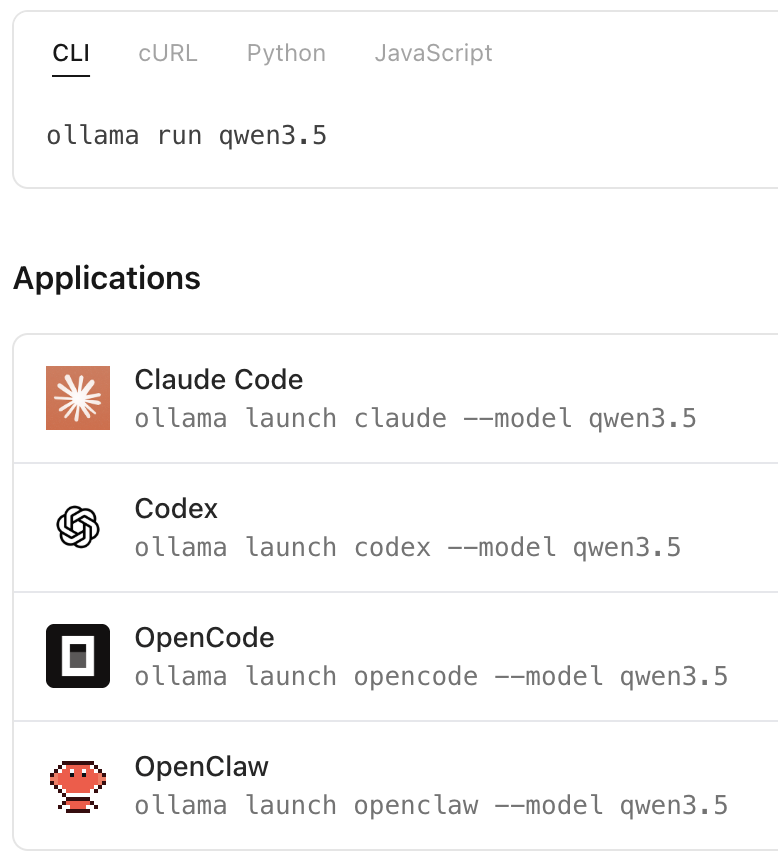Image resolution: width=778 pixels, height=862 pixels.
Task: Click qwen3.5 in the OpenClaw launch command
Action: [674, 804]
